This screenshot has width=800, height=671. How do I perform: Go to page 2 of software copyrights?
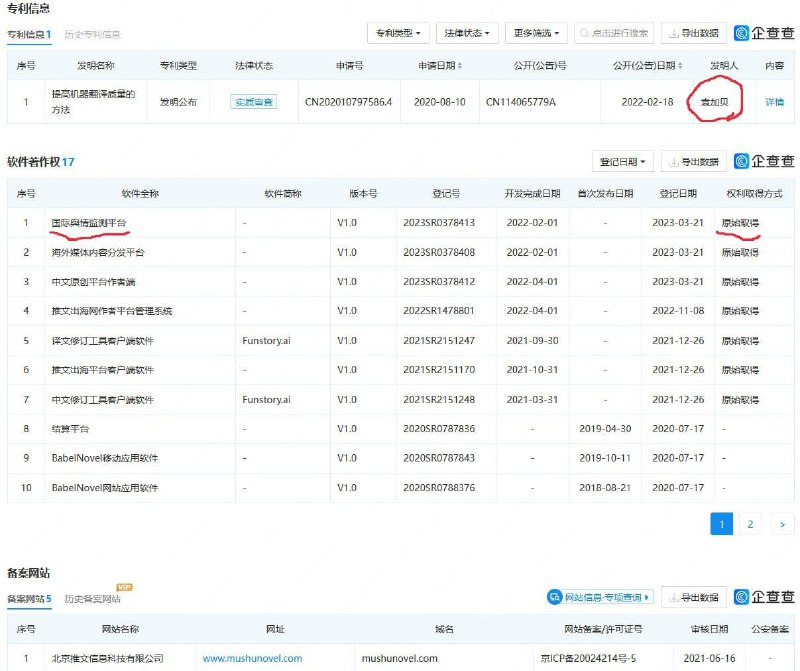pyautogui.click(x=750, y=523)
